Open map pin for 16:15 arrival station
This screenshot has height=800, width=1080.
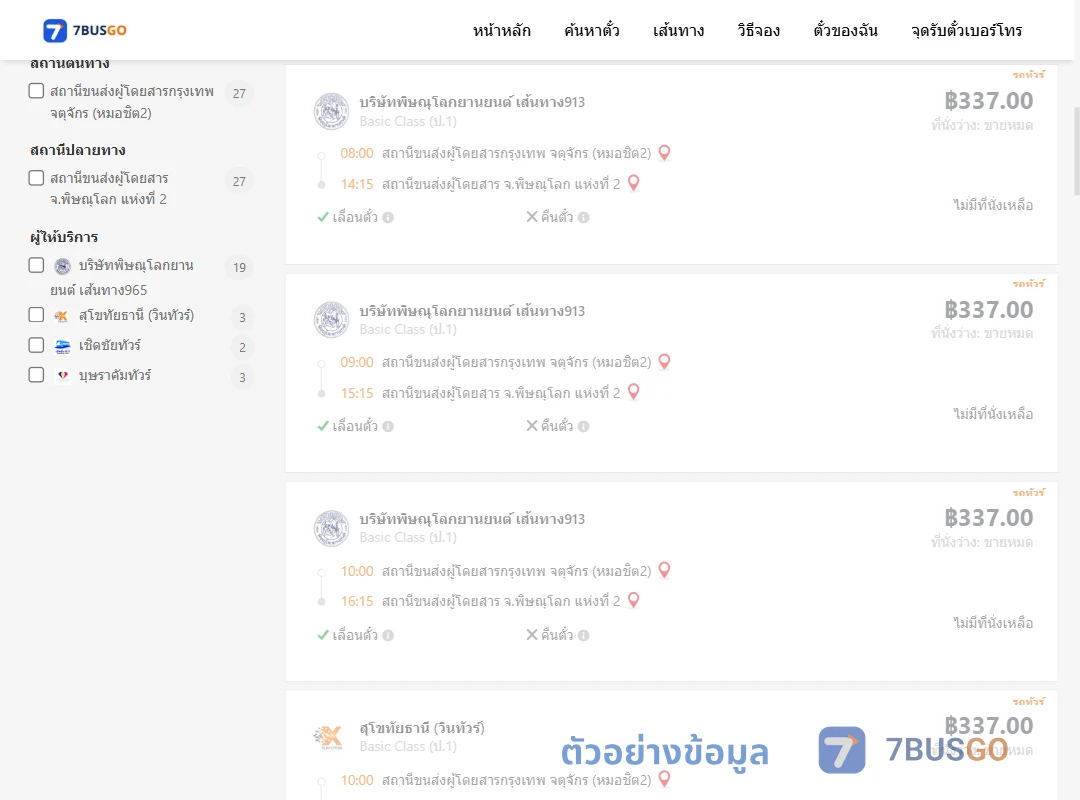coord(634,600)
